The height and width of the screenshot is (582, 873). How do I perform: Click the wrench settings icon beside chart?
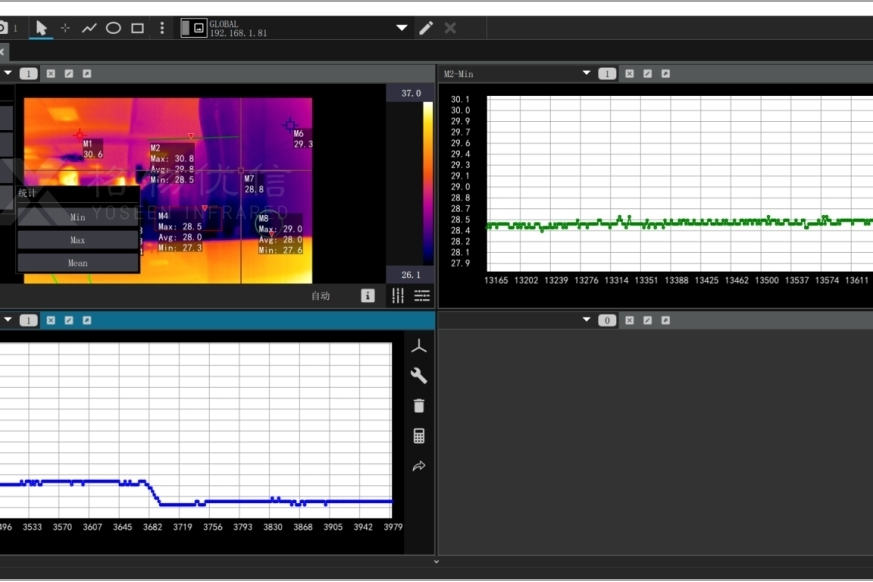[419, 376]
